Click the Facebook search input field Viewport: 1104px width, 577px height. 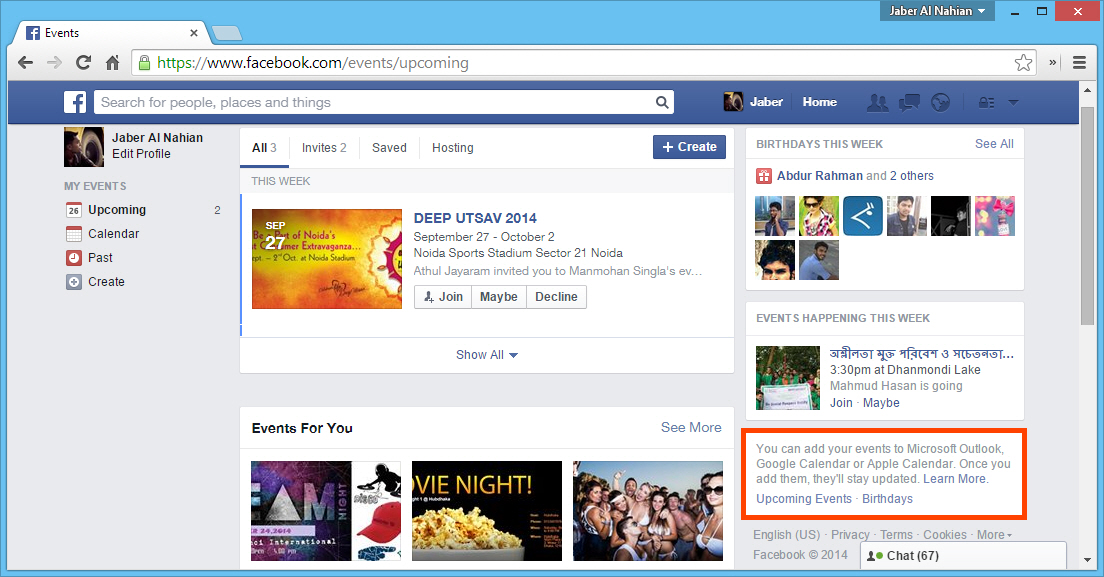(375, 102)
